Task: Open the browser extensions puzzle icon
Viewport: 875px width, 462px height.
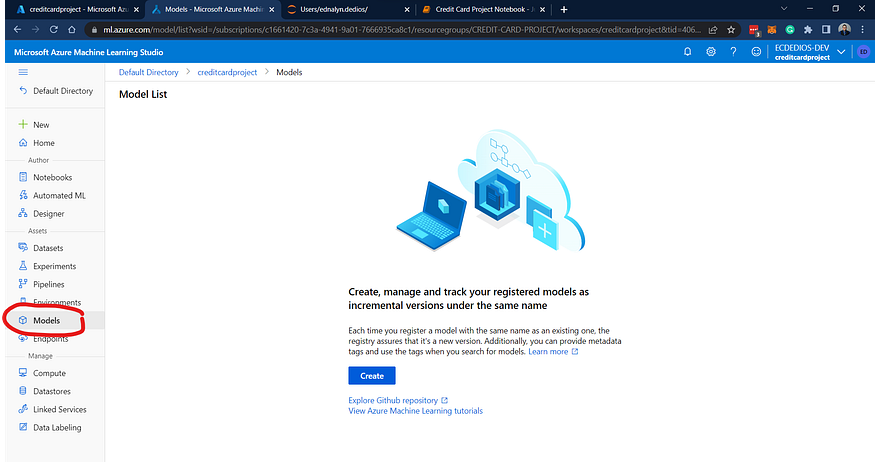Action: click(808, 30)
